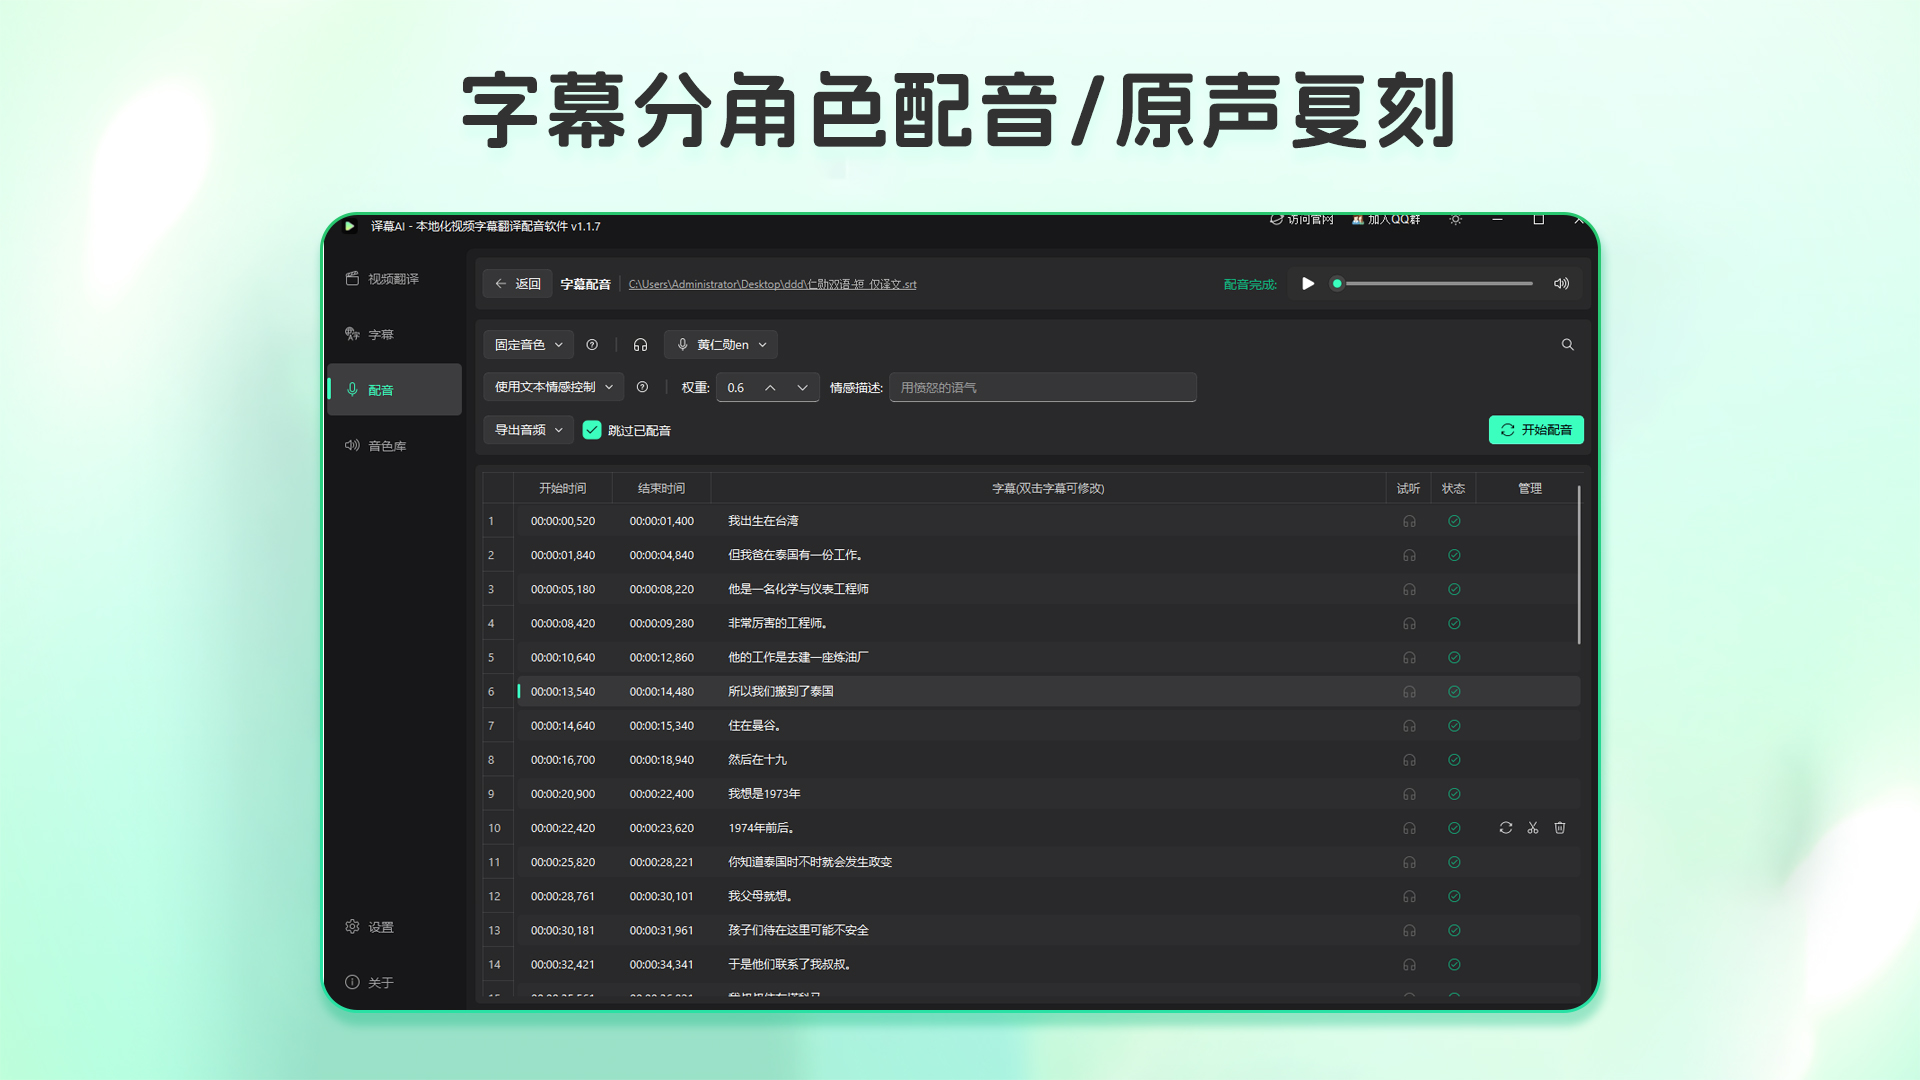Click the subtitle list vertical scrollbar
1920x1080 pixels.
coord(1579,565)
